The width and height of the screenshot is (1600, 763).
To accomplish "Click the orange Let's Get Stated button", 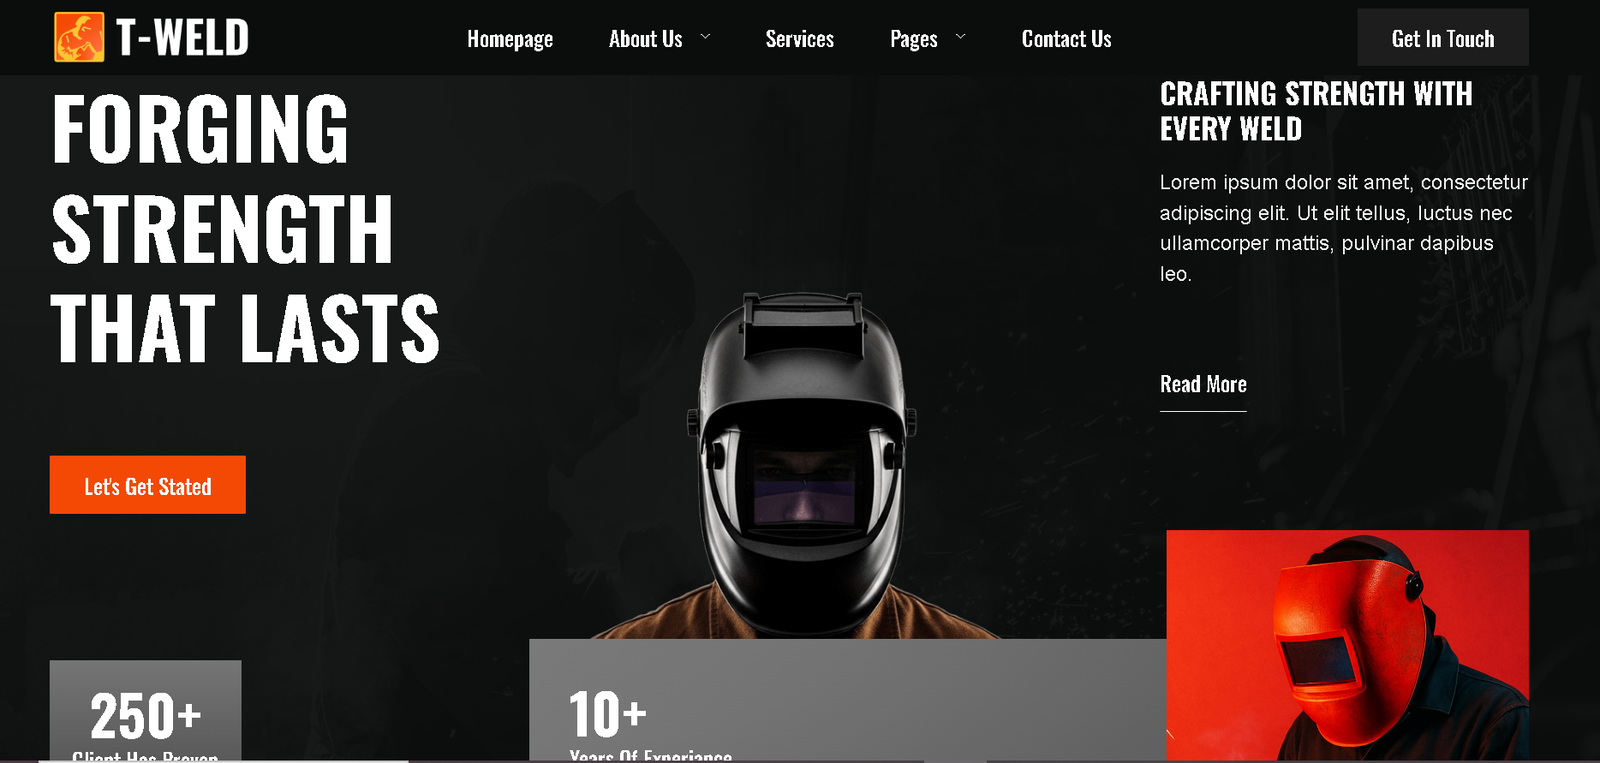I will 147,485.
